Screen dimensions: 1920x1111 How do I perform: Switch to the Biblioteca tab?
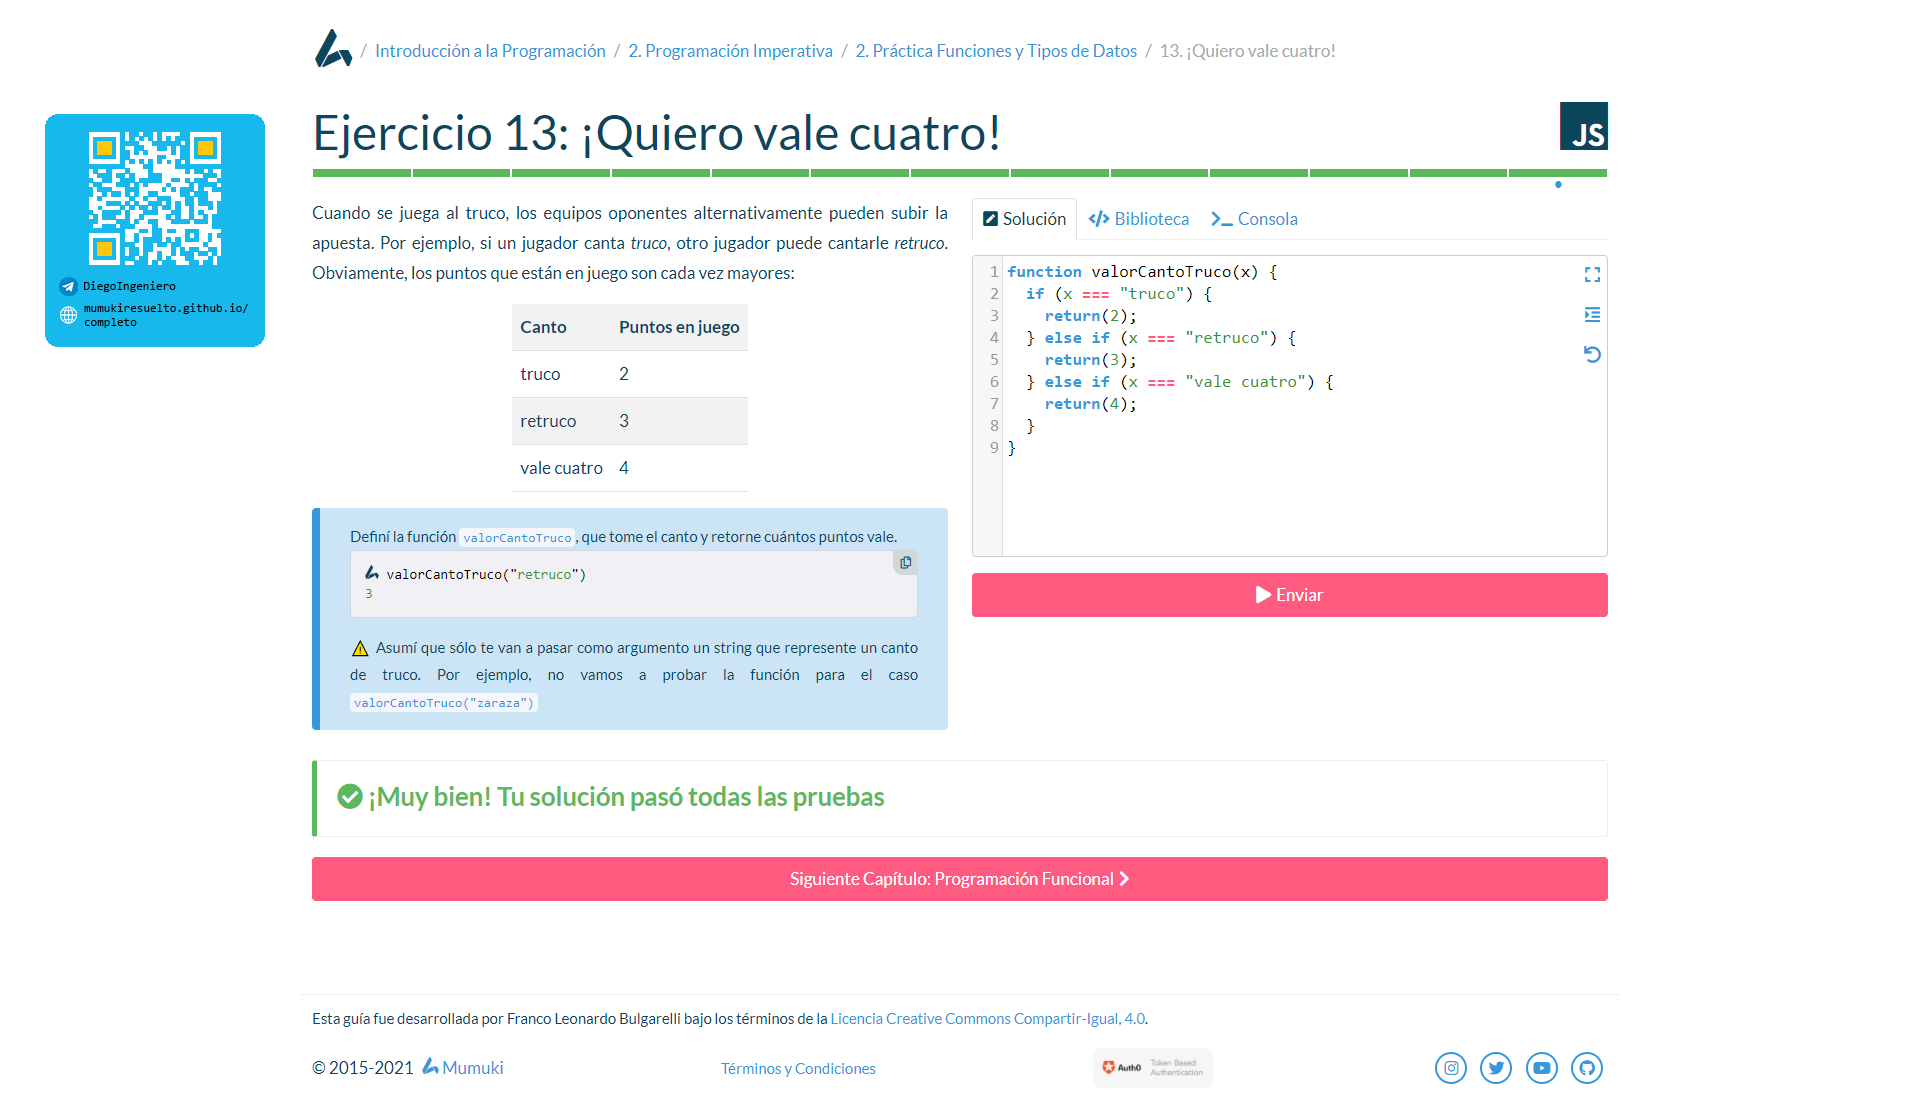(1139, 219)
